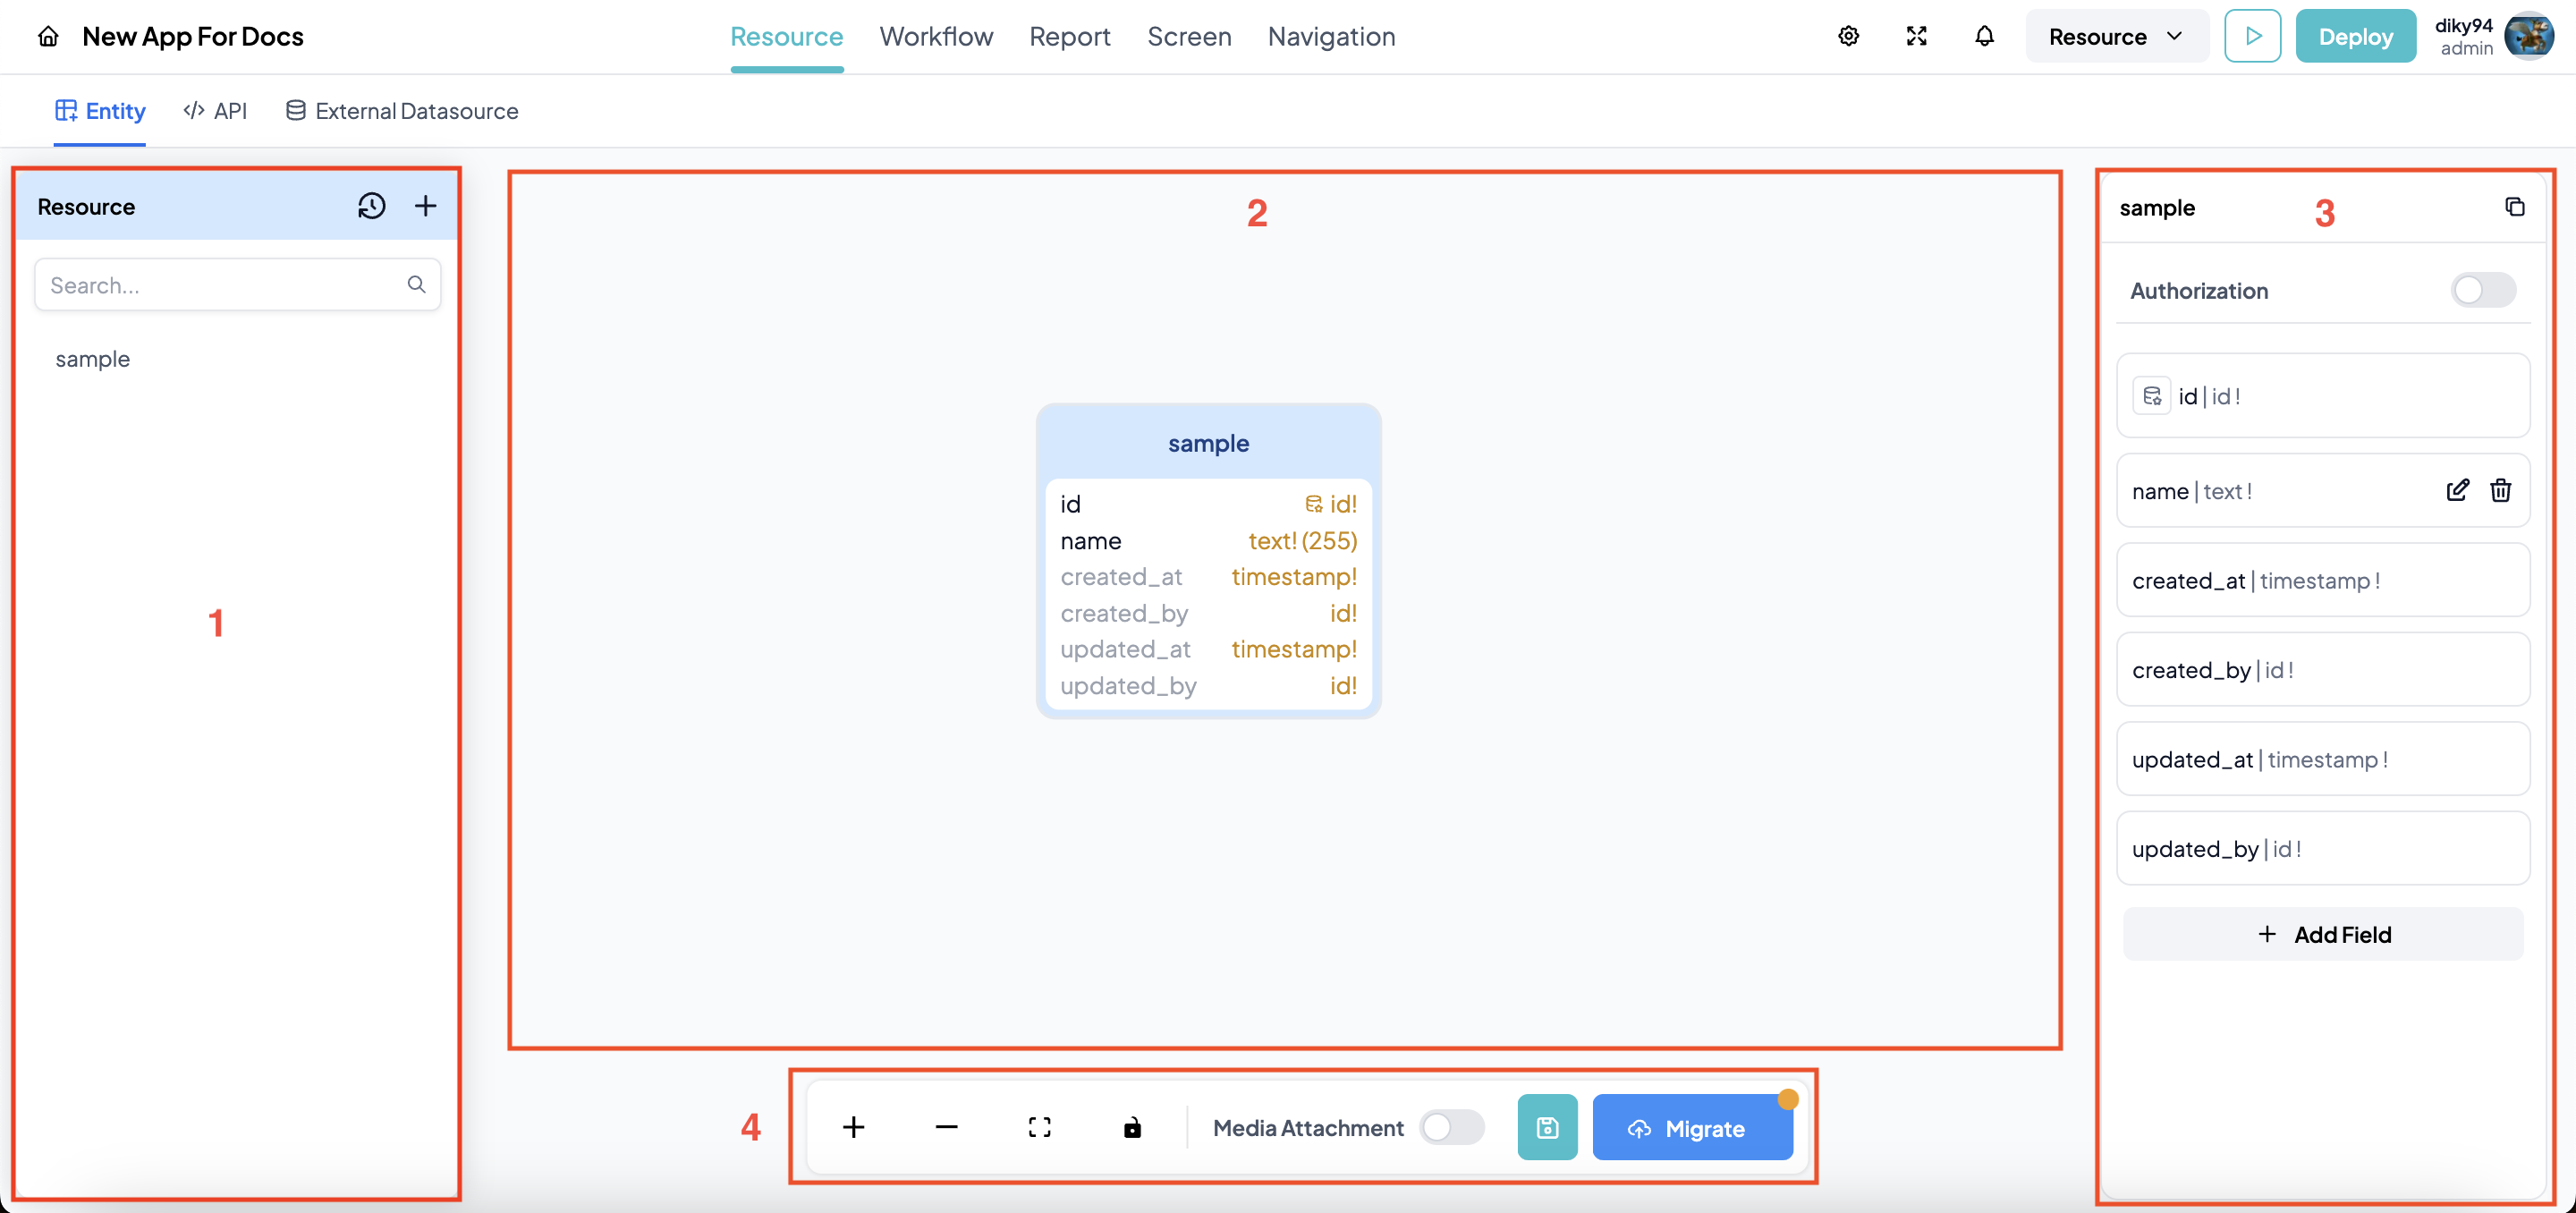Click the add new Resource icon

424,206
